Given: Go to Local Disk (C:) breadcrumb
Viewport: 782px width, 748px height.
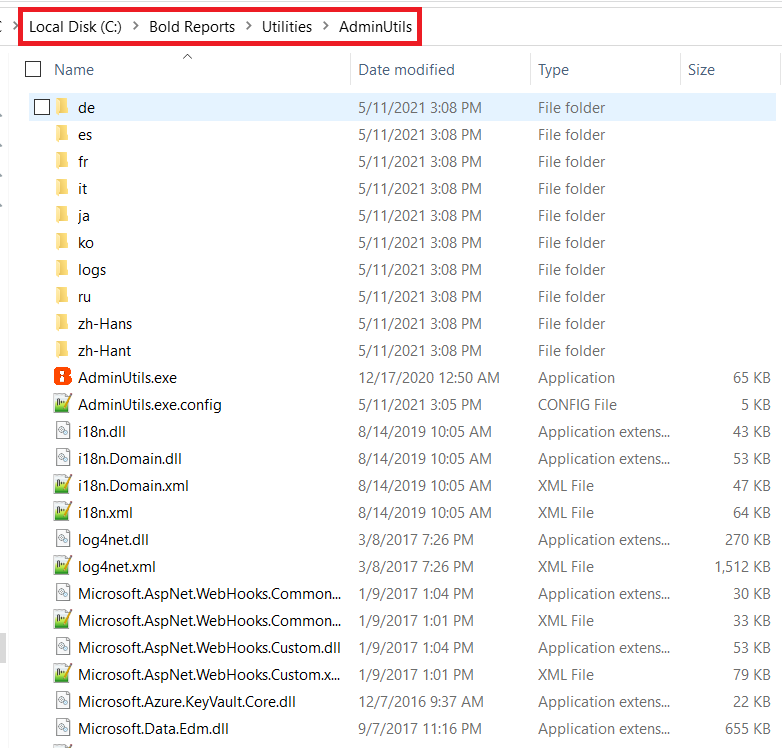Looking at the screenshot, I should pos(75,26).
